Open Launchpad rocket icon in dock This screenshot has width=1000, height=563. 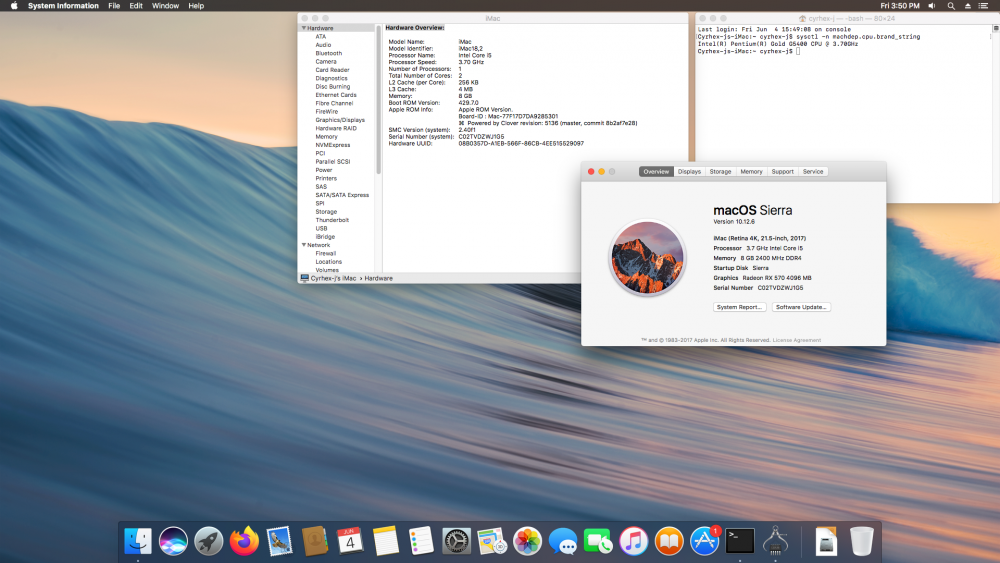tap(209, 541)
